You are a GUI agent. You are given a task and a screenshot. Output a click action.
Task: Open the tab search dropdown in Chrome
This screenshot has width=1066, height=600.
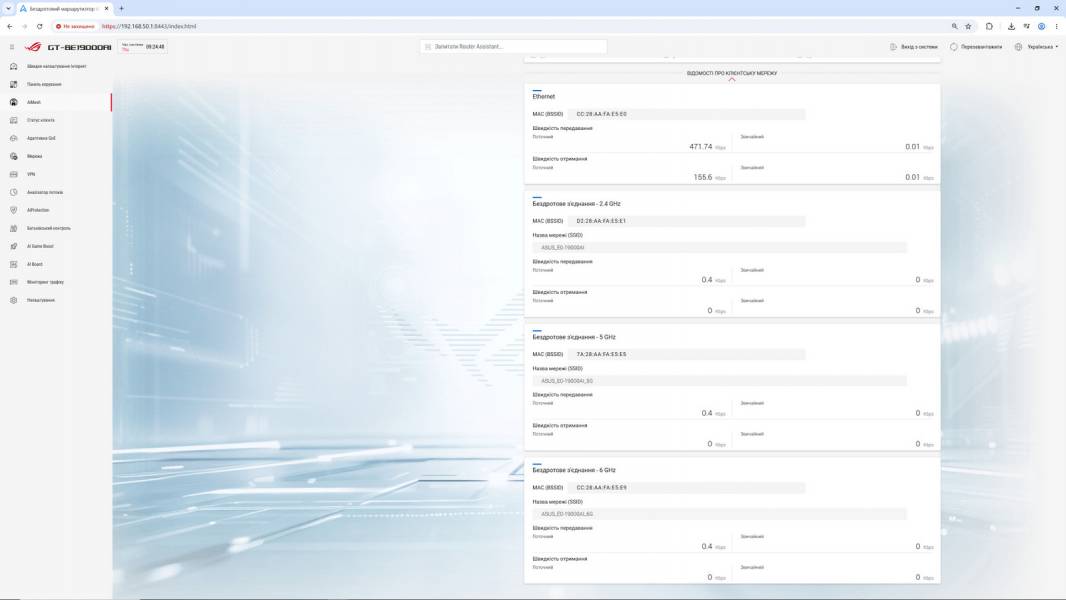(x=8, y=8)
